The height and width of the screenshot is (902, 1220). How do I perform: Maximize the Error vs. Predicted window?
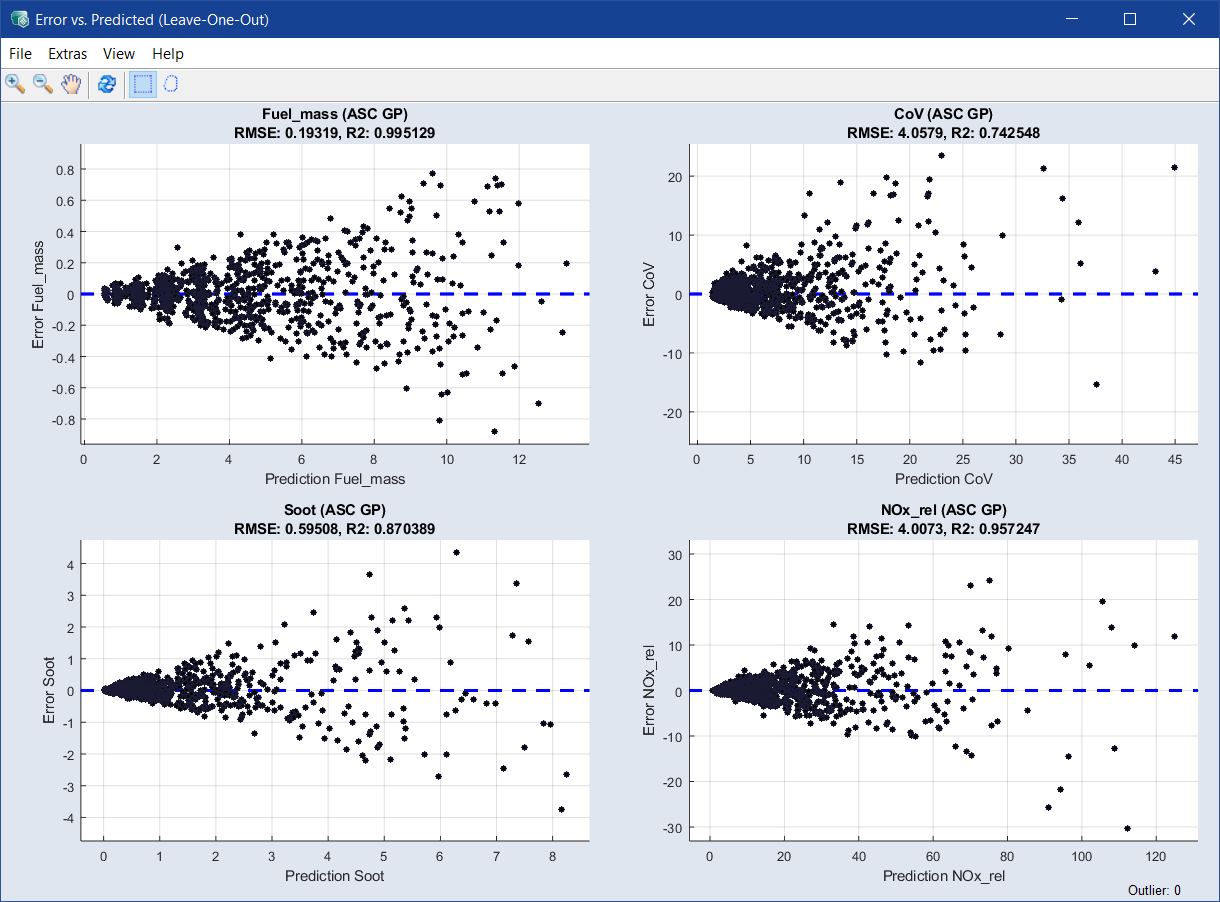tap(1130, 19)
